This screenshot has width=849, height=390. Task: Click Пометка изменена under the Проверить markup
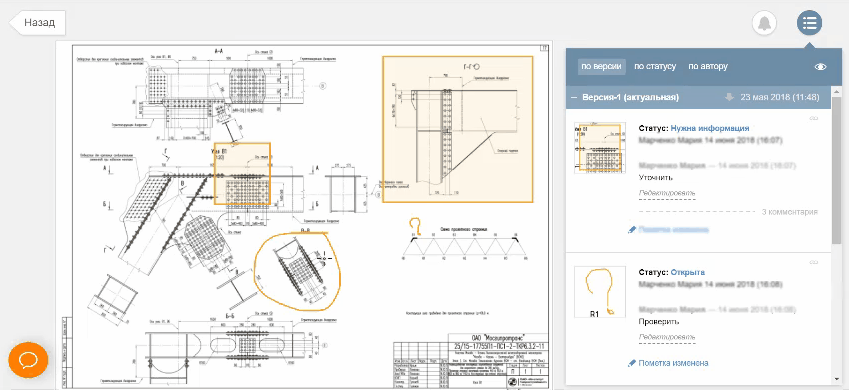click(673, 363)
